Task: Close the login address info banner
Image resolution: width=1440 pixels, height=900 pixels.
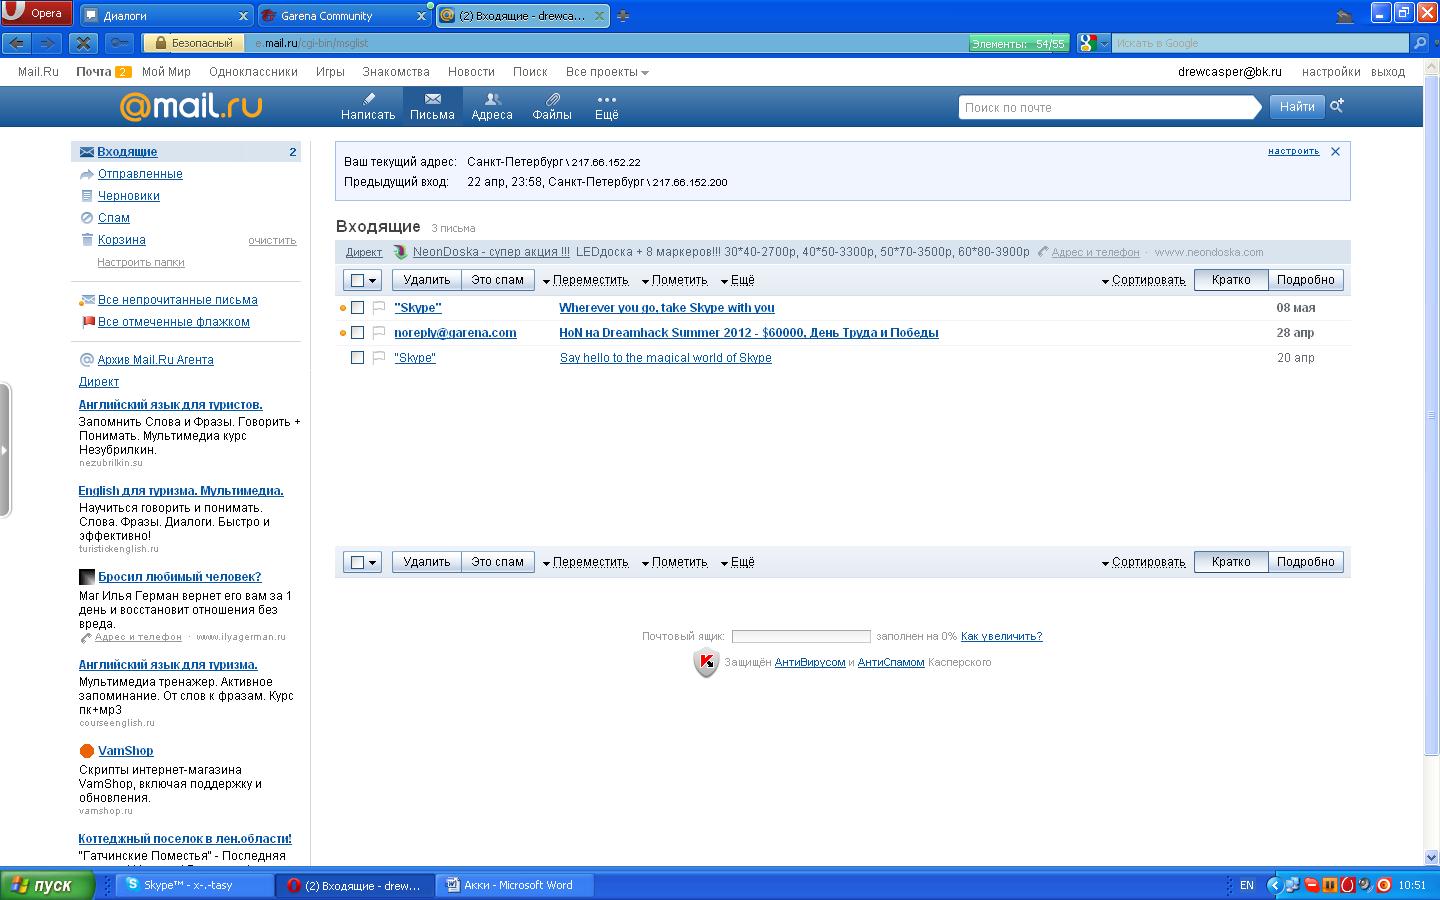Action: [1335, 152]
